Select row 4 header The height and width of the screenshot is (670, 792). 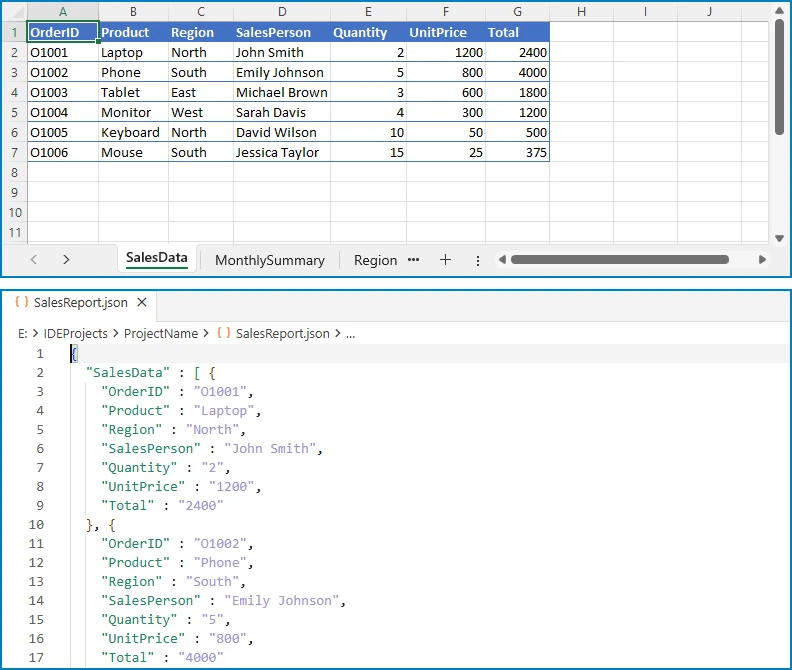click(x=14, y=92)
